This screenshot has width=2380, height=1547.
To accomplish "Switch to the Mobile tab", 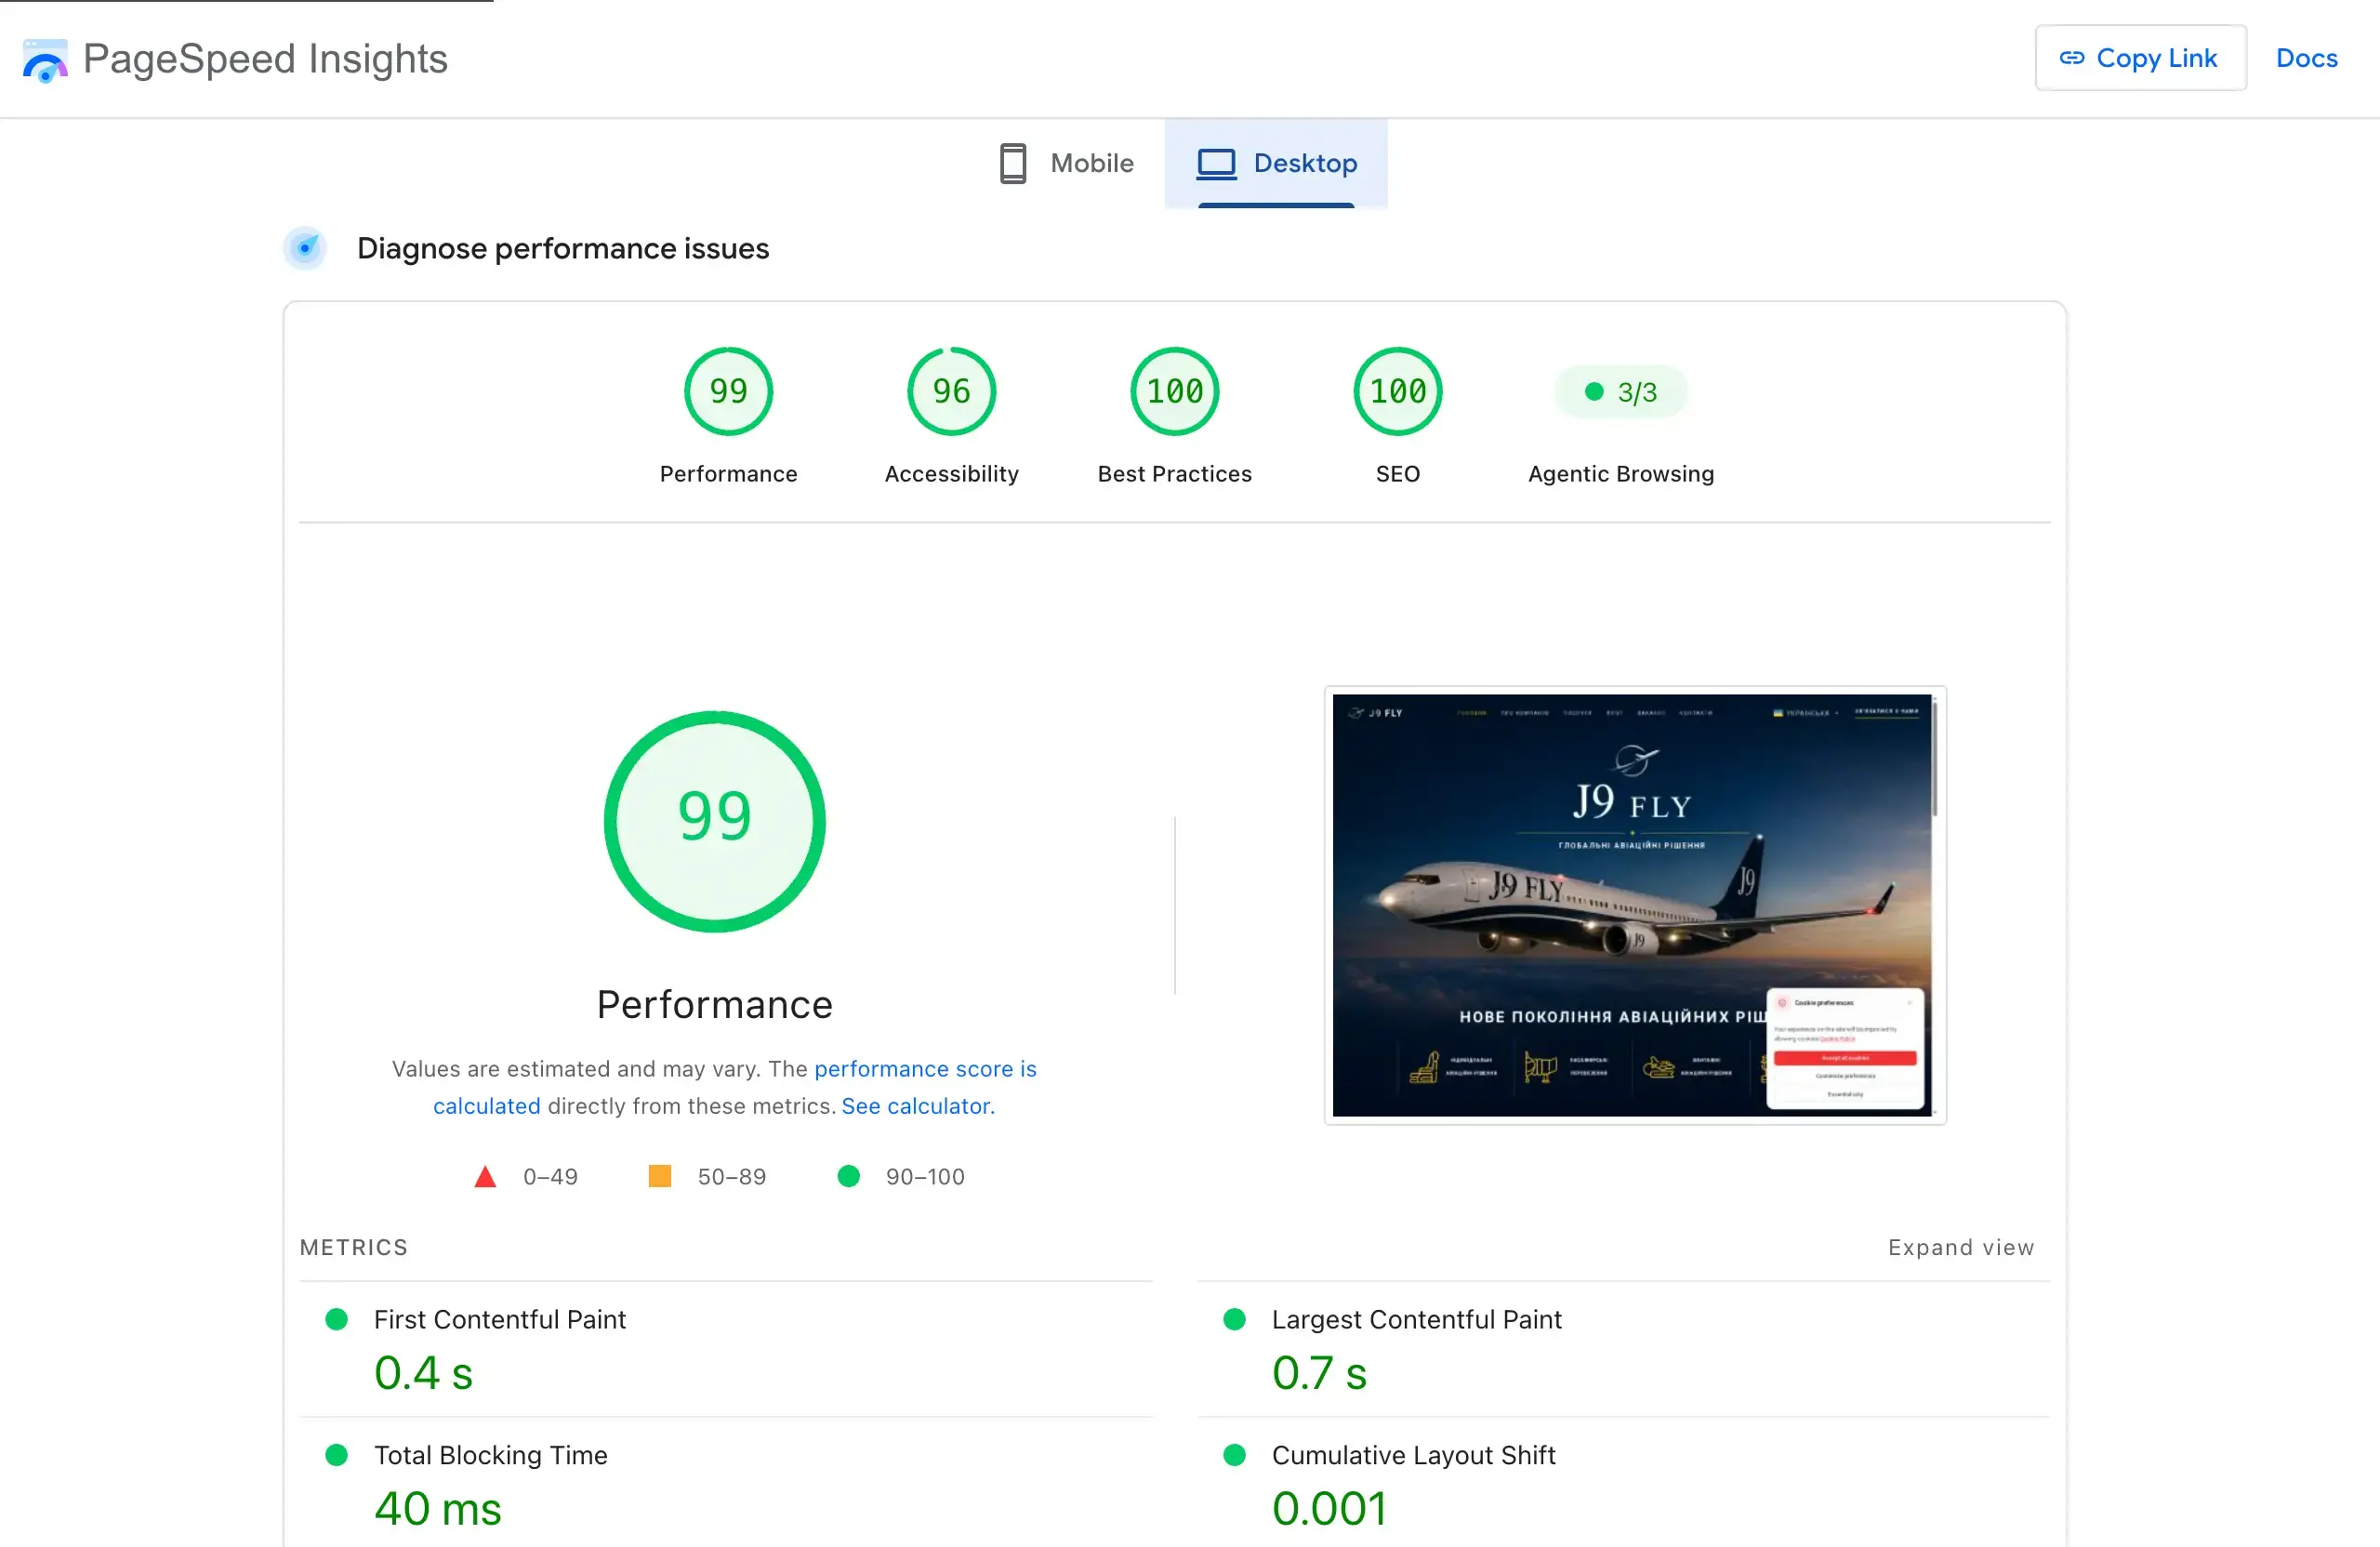I will tap(1067, 163).
